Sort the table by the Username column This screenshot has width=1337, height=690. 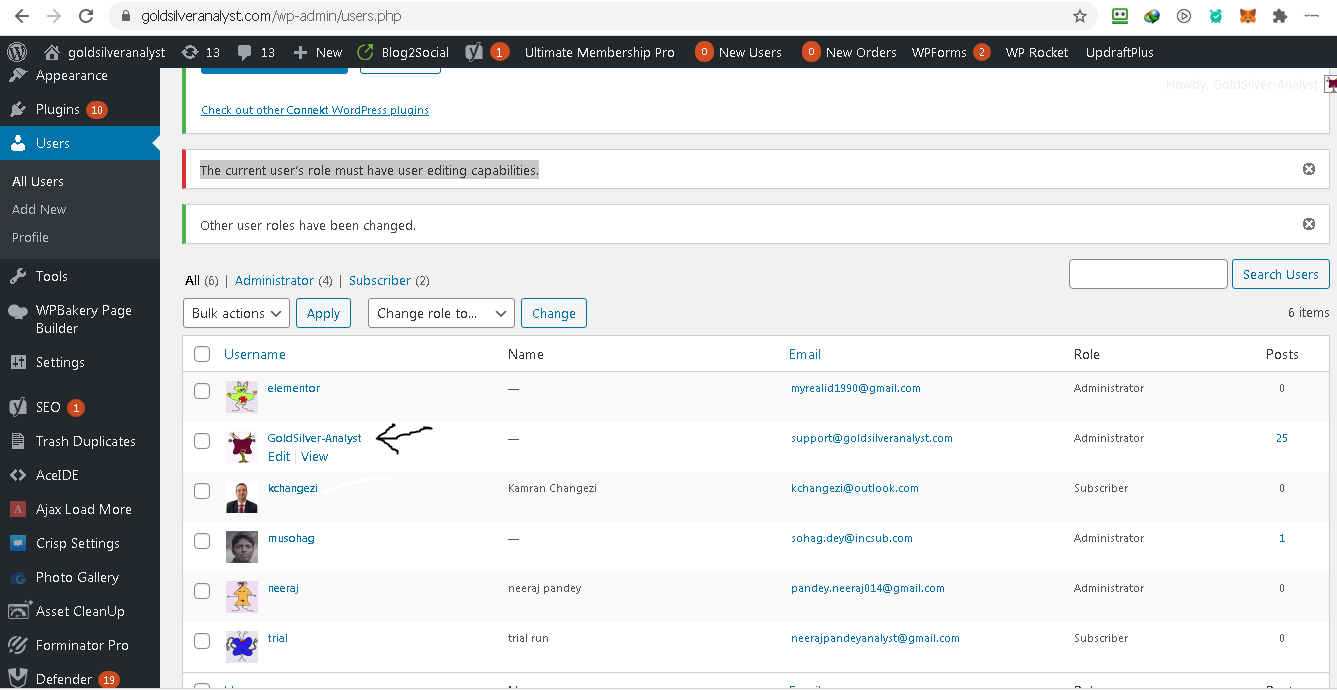[x=255, y=354]
